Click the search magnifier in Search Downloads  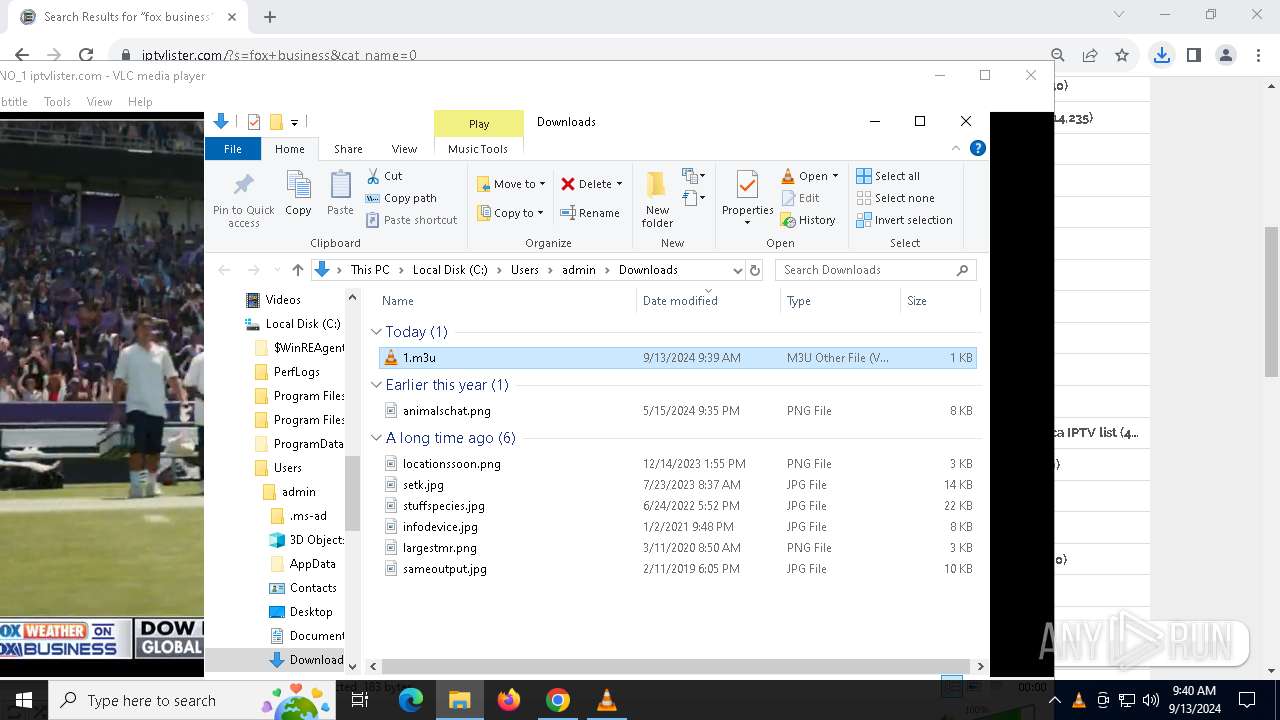click(962, 270)
